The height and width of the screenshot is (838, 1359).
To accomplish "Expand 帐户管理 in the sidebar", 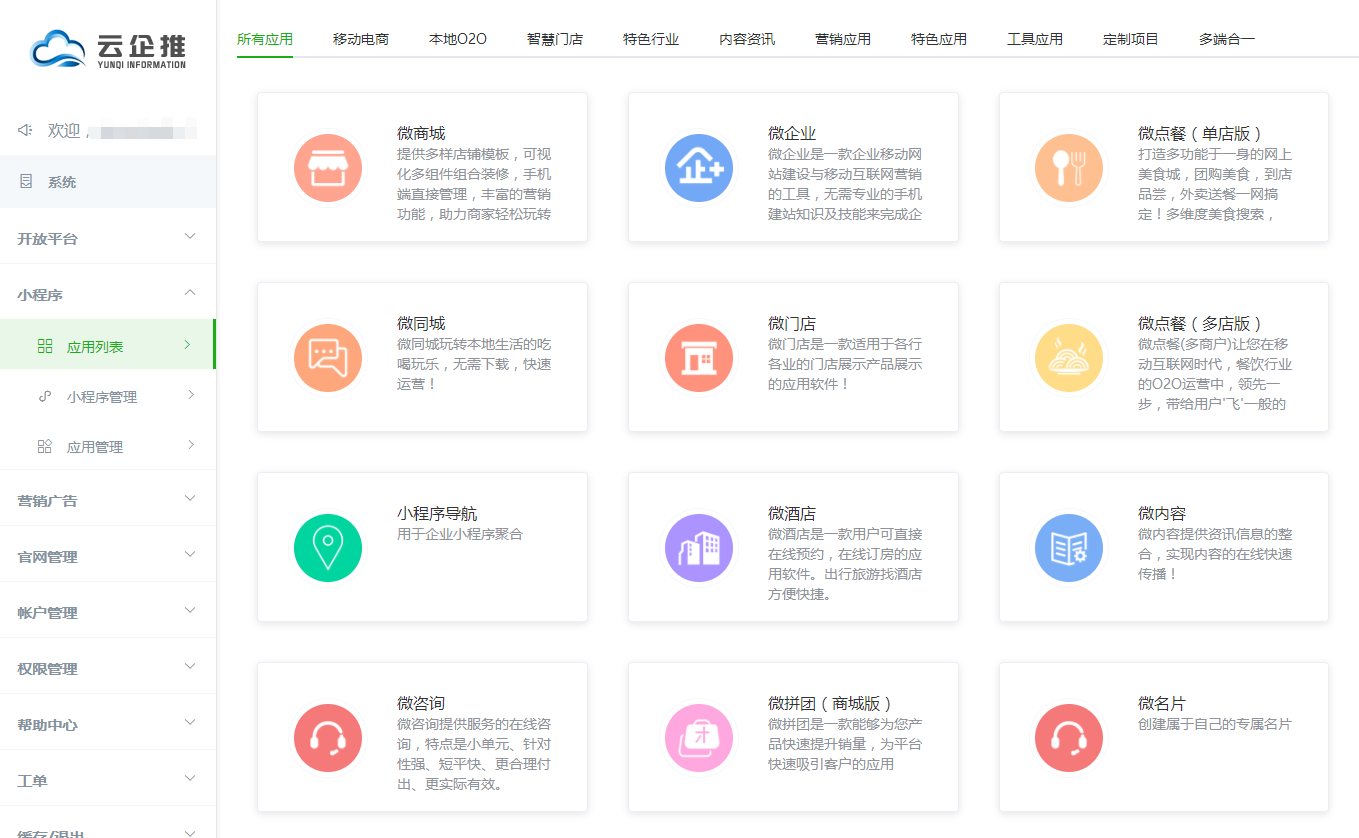I will [x=107, y=613].
